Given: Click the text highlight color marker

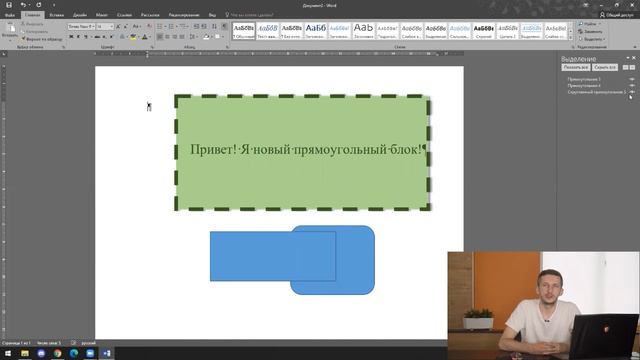Looking at the screenshot, I should pos(133,37).
